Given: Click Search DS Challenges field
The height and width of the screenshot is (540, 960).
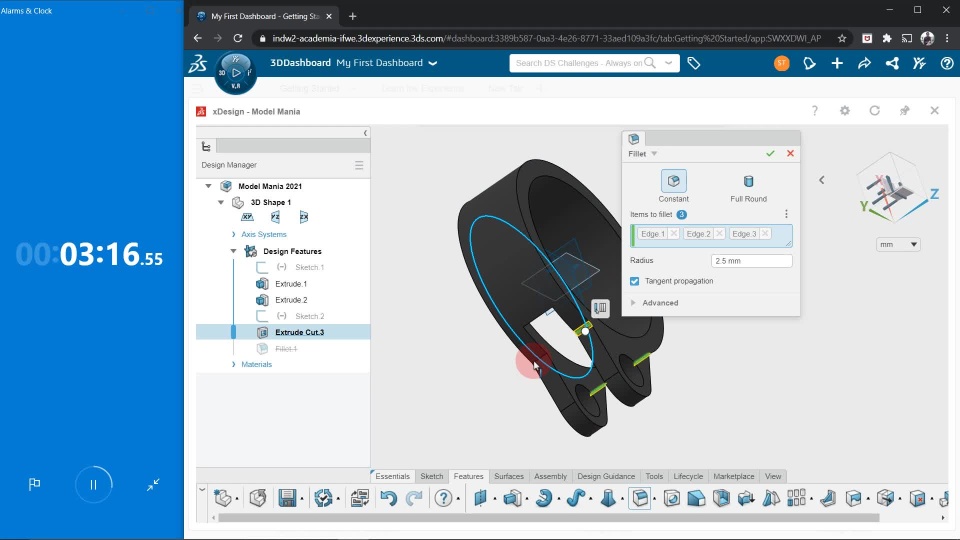Looking at the screenshot, I should [579, 63].
